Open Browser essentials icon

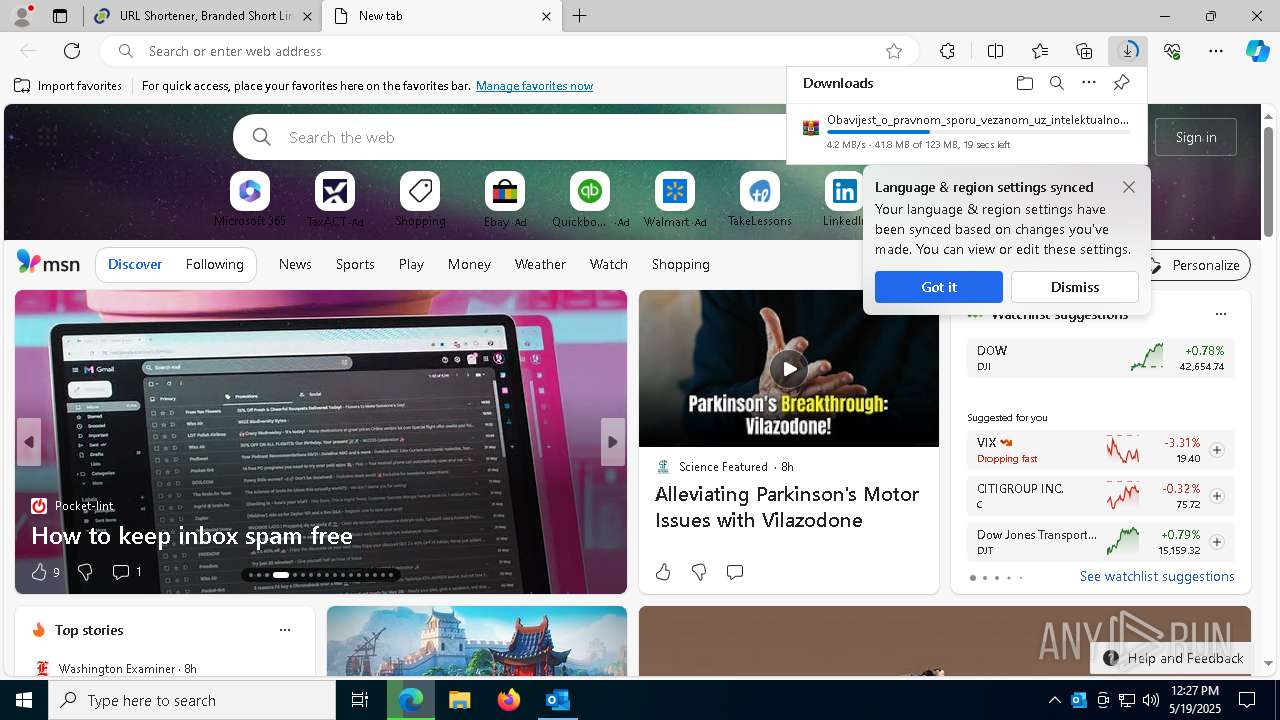point(1172,51)
